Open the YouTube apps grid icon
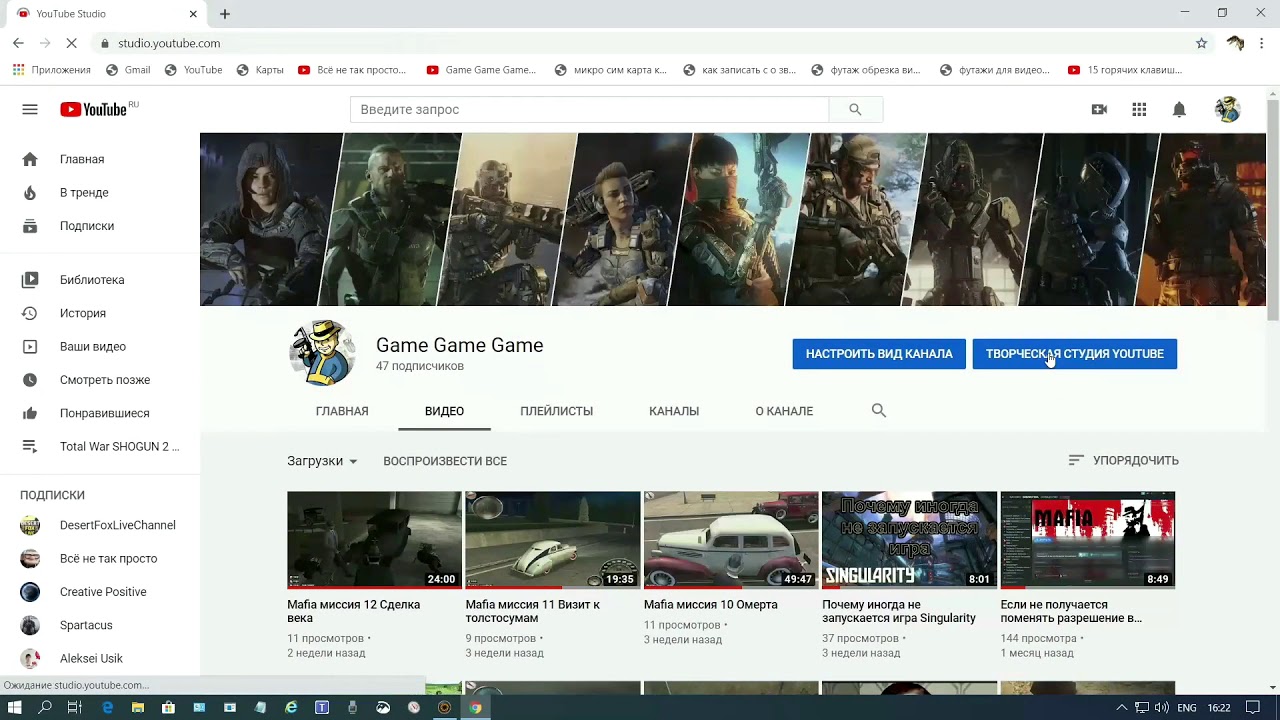This screenshot has width=1280, height=720. point(1139,109)
